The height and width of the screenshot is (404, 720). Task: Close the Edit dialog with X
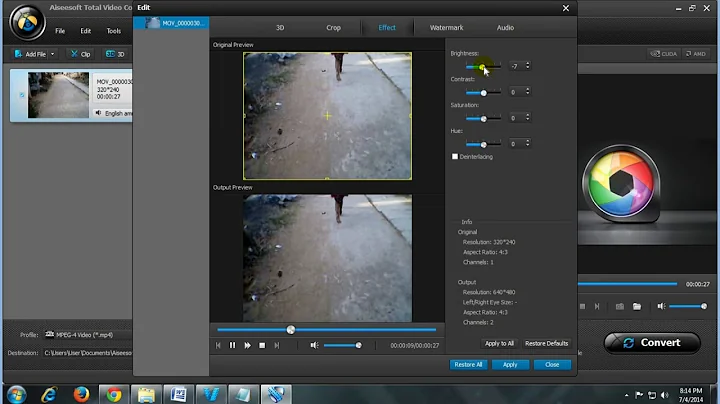(566, 8)
